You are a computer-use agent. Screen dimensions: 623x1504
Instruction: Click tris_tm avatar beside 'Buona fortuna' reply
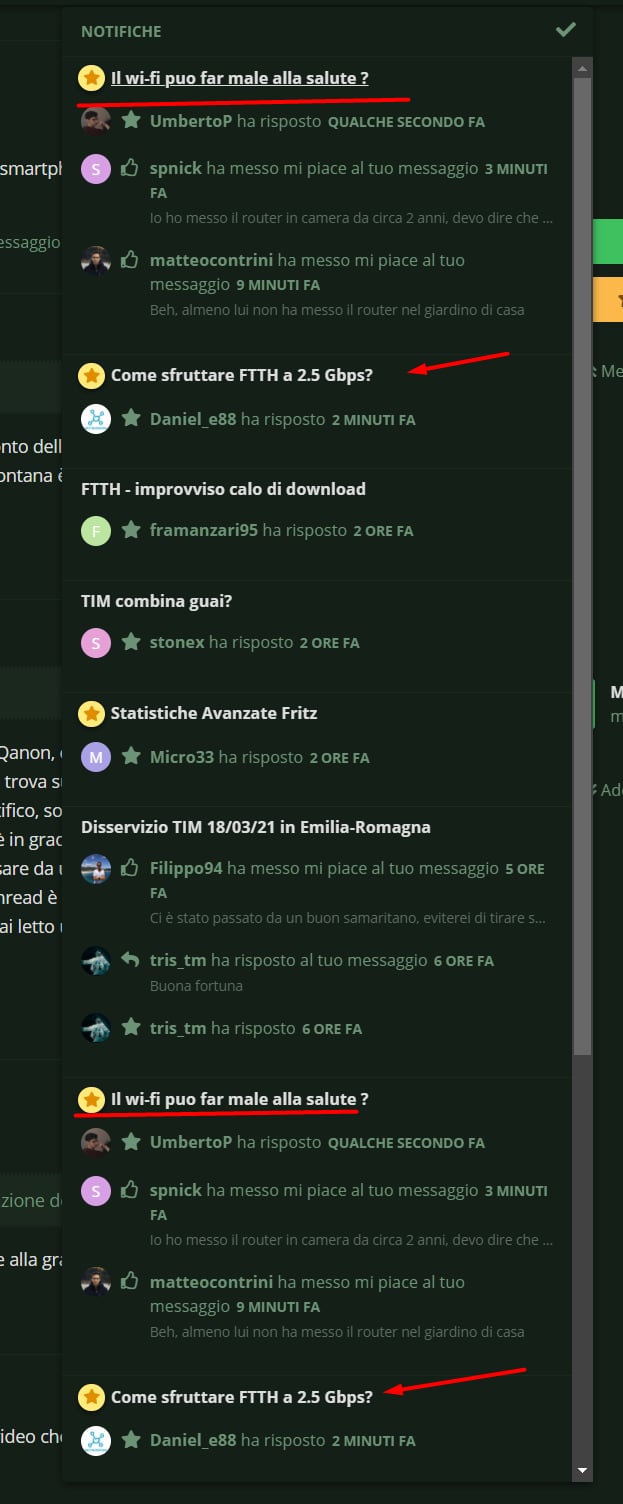pyautogui.click(x=96, y=961)
